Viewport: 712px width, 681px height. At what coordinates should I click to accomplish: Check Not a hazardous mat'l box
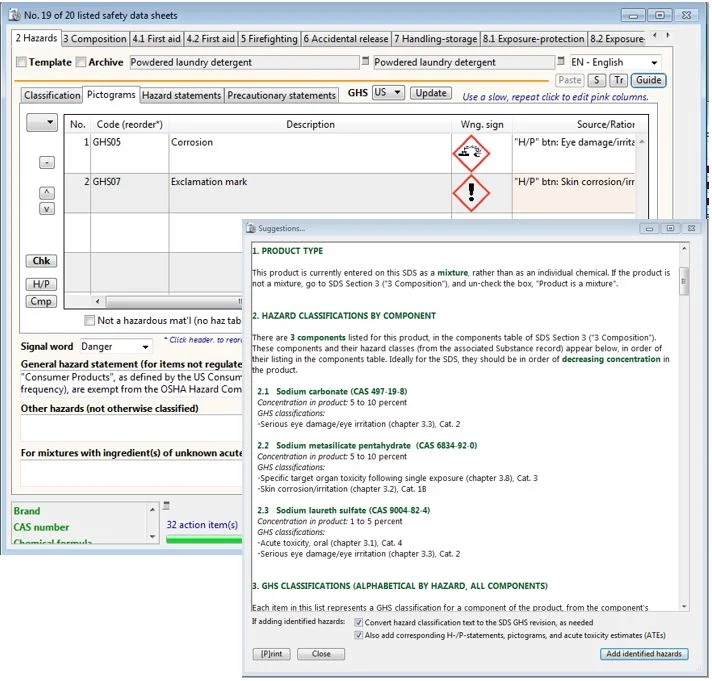pyautogui.click(x=89, y=321)
